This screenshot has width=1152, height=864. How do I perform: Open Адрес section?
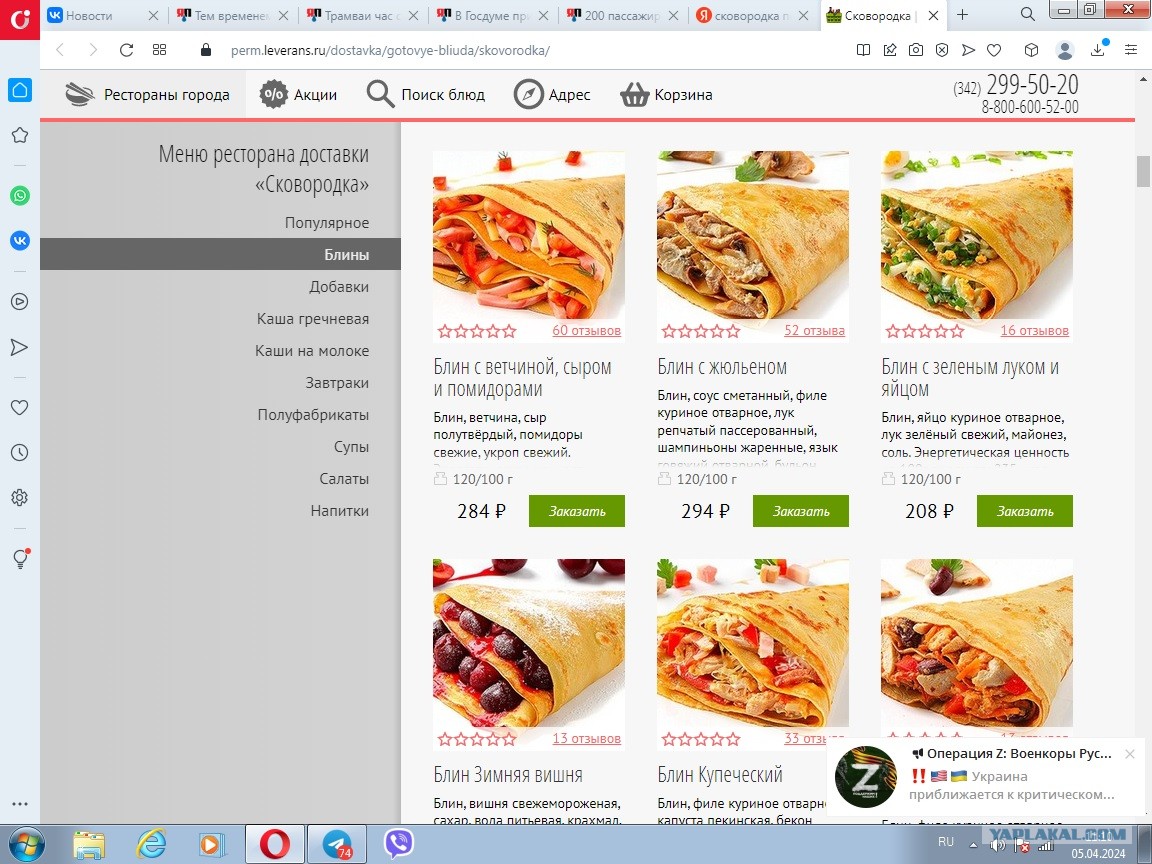tap(552, 95)
